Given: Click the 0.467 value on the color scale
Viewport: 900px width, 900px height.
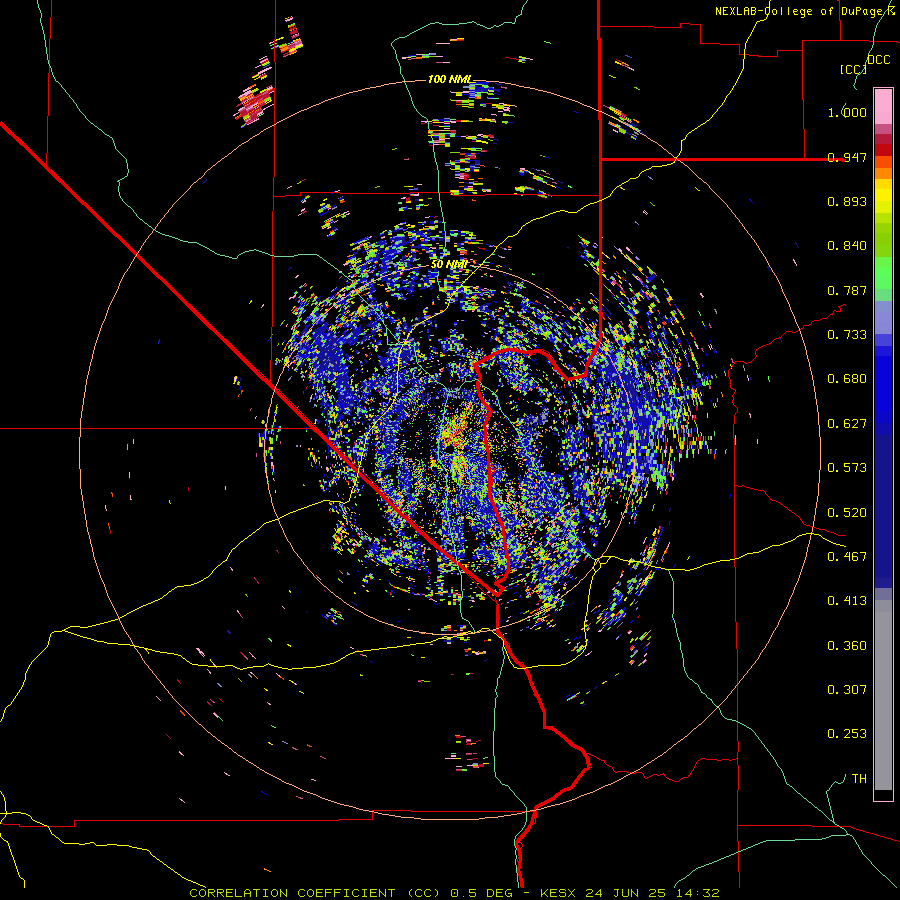Looking at the screenshot, I should [x=847, y=557].
